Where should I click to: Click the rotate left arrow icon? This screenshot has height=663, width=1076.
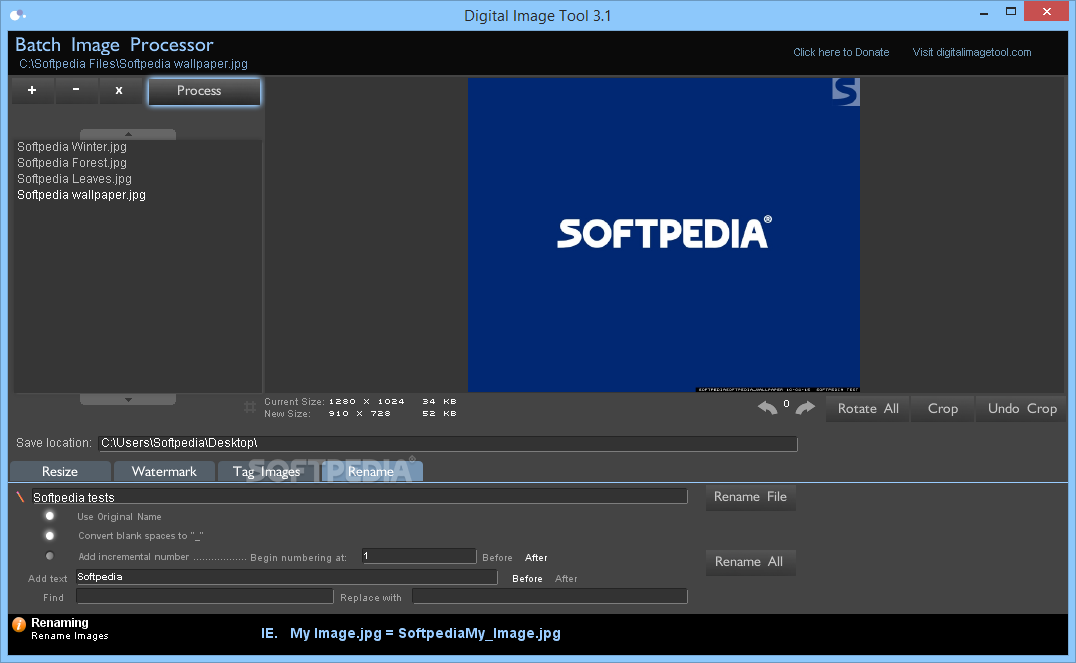click(x=767, y=408)
